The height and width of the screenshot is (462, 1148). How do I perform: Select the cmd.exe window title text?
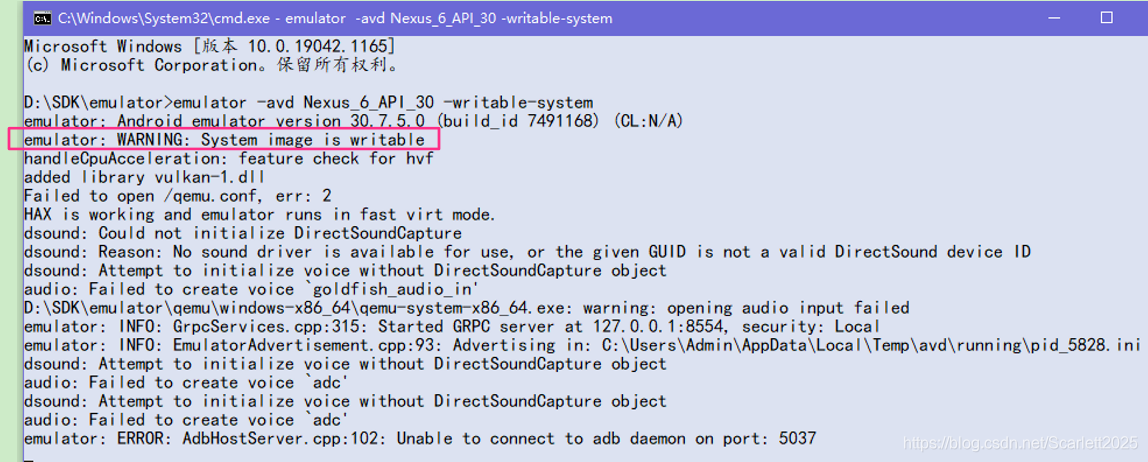(x=335, y=18)
